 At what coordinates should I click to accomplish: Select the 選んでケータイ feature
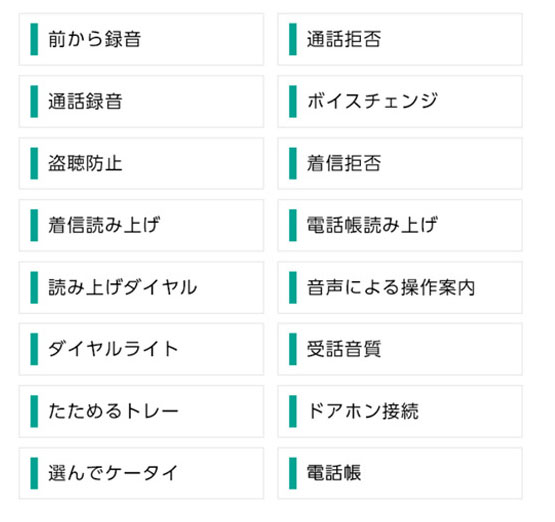(141, 474)
